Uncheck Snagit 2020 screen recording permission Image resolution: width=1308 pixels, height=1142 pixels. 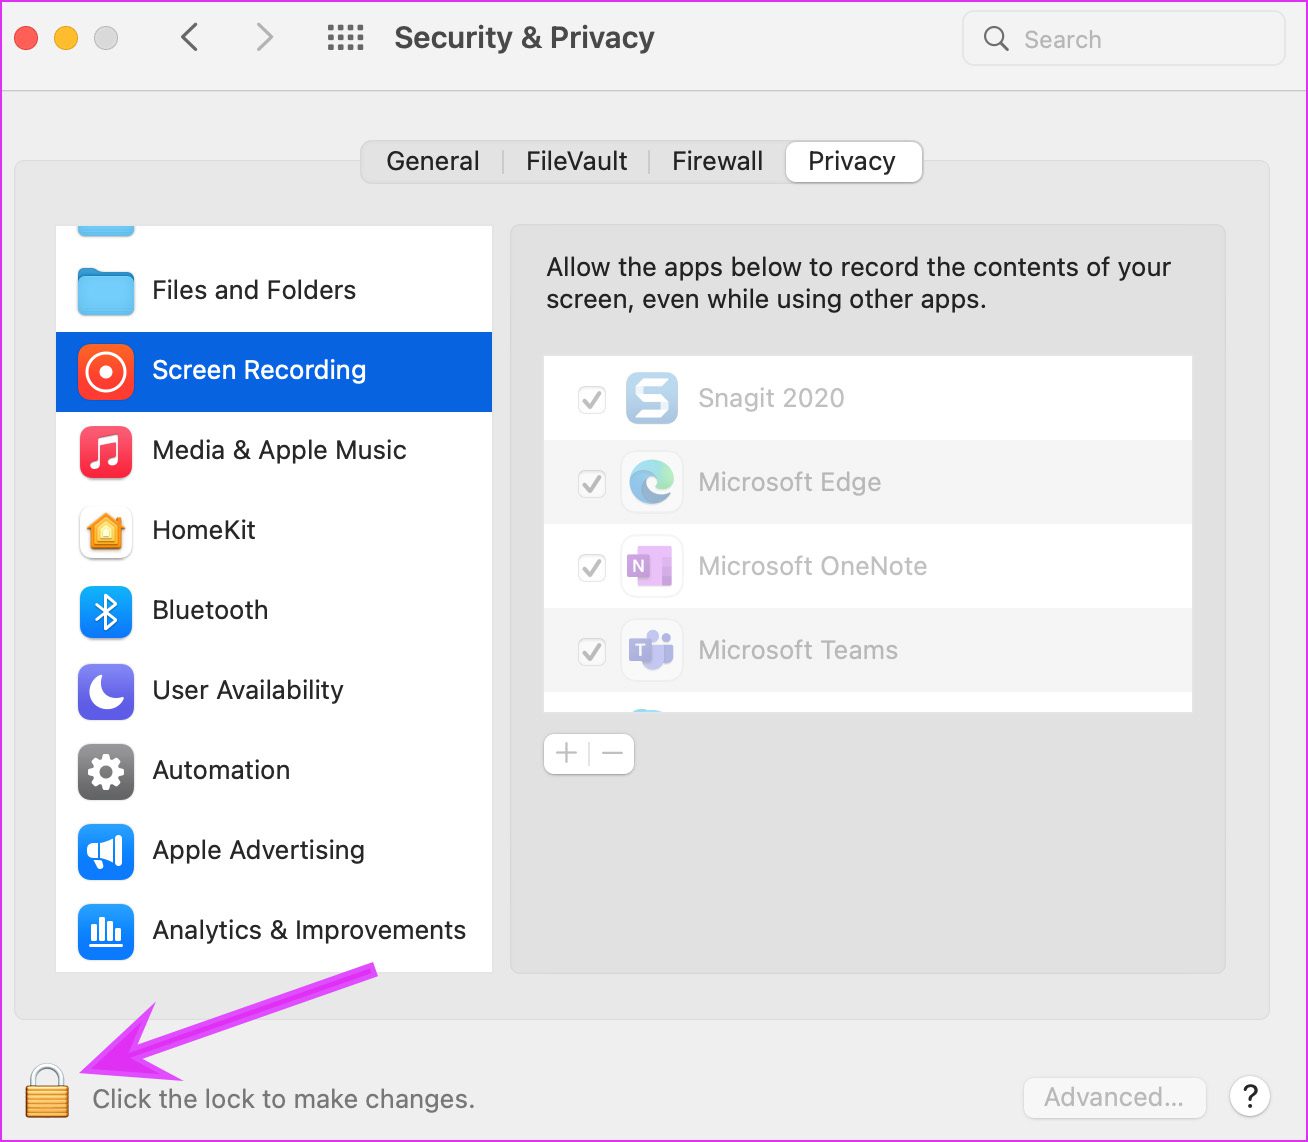591,398
